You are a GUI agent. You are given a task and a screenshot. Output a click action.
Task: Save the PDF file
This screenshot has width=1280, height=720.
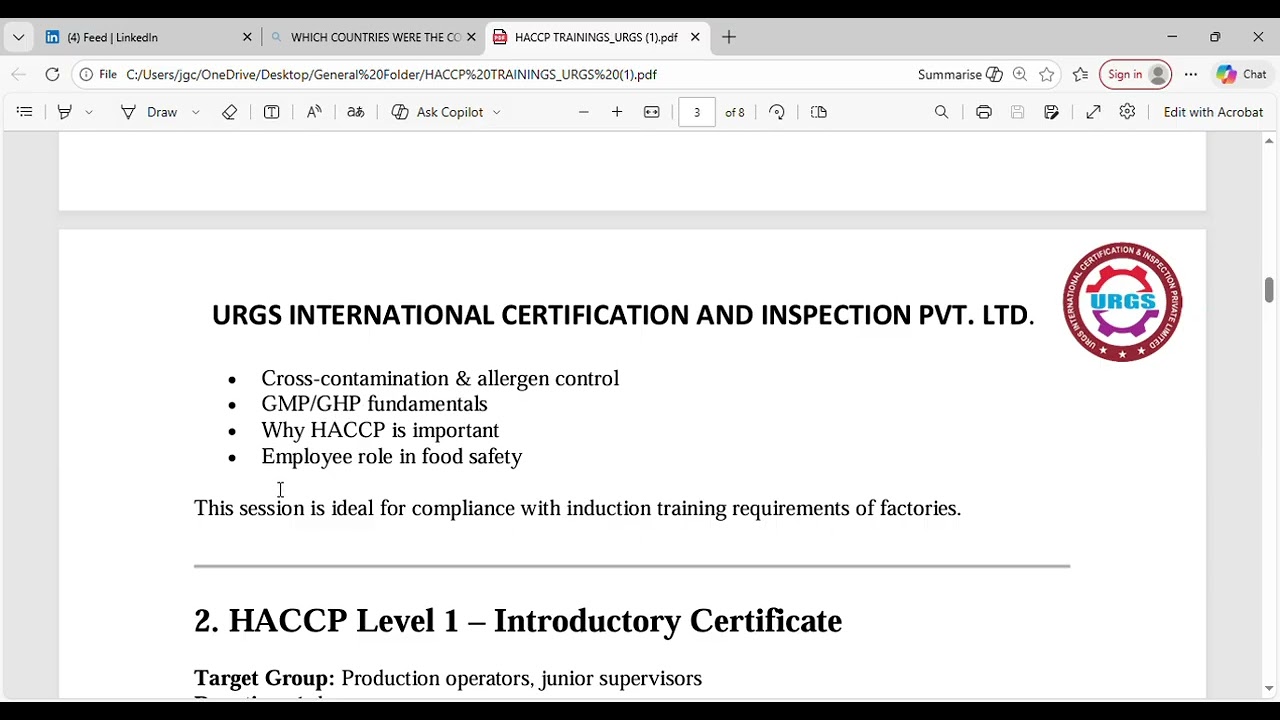(1017, 112)
